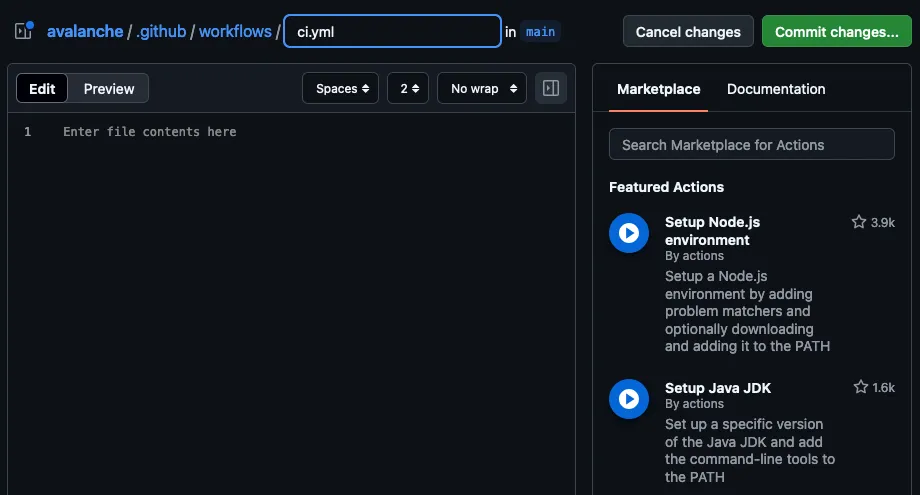This screenshot has height=495, width=920.
Task: Navigate to the workflows folder breadcrumb
Action: click(235, 31)
